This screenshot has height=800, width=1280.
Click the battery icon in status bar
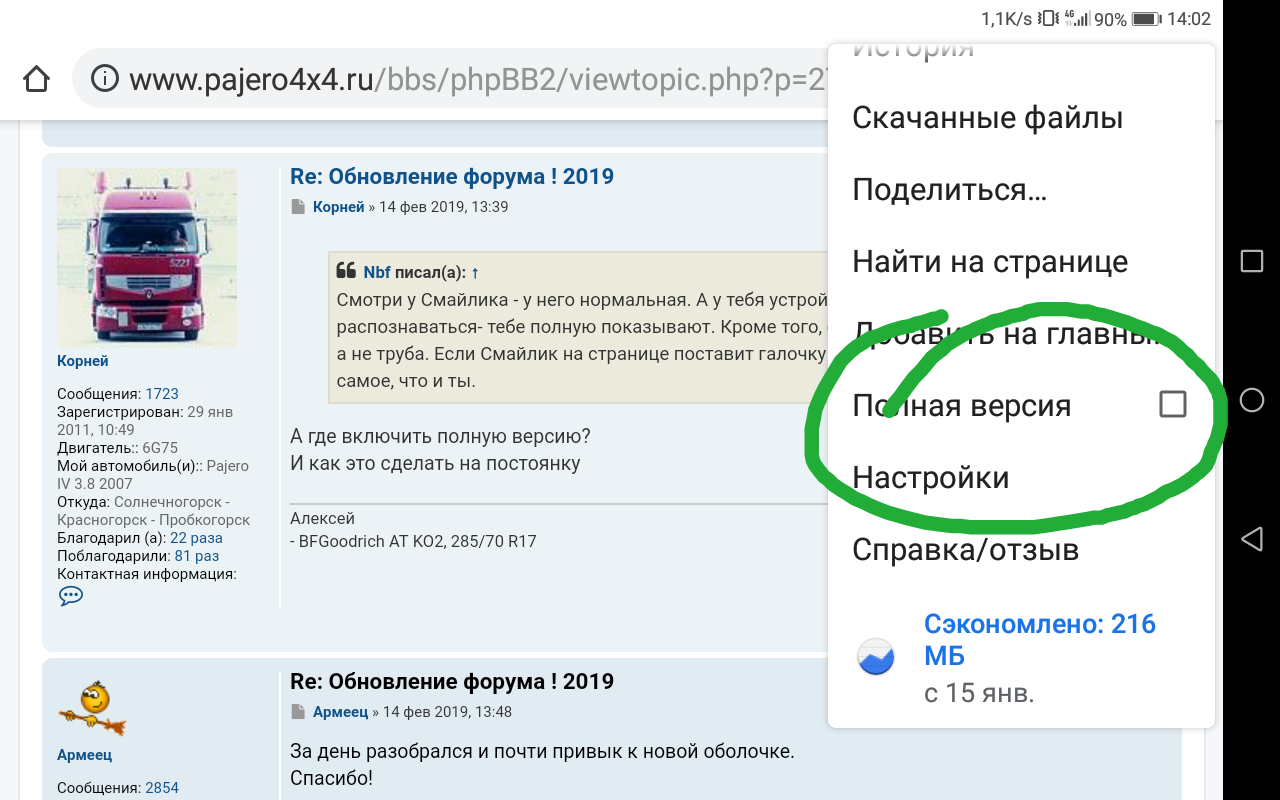pos(1146,19)
